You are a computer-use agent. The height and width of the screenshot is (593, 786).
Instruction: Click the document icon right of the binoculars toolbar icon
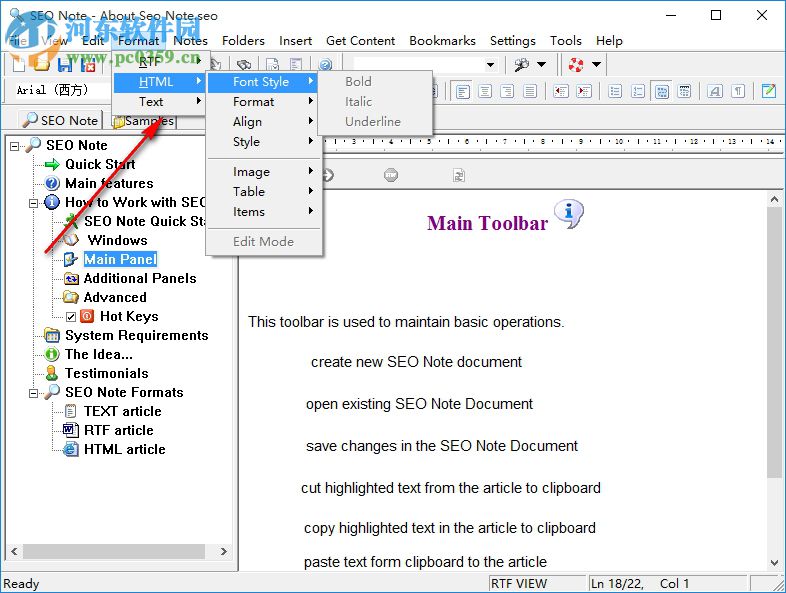tap(272, 65)
